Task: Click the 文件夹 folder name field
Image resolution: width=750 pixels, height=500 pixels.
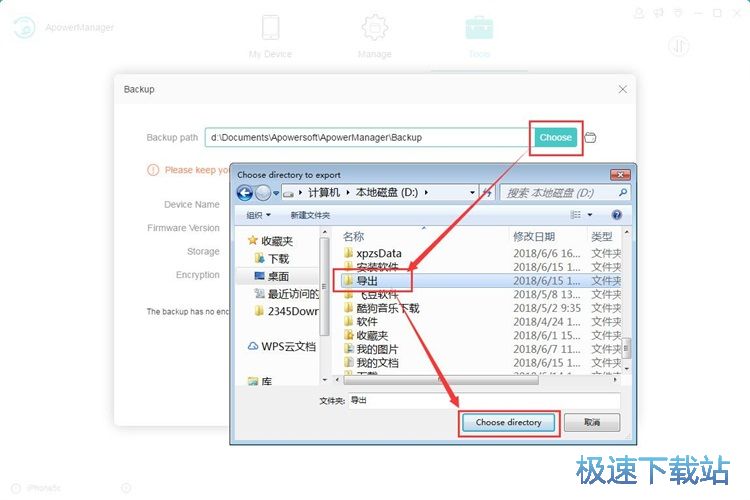Action: pos(484,400)
